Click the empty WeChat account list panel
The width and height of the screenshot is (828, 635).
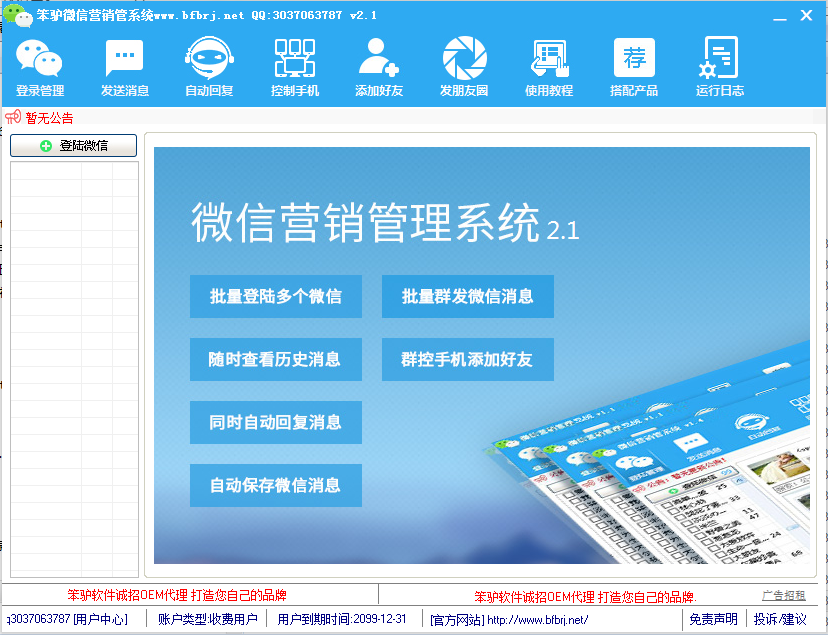pos(74,369)
